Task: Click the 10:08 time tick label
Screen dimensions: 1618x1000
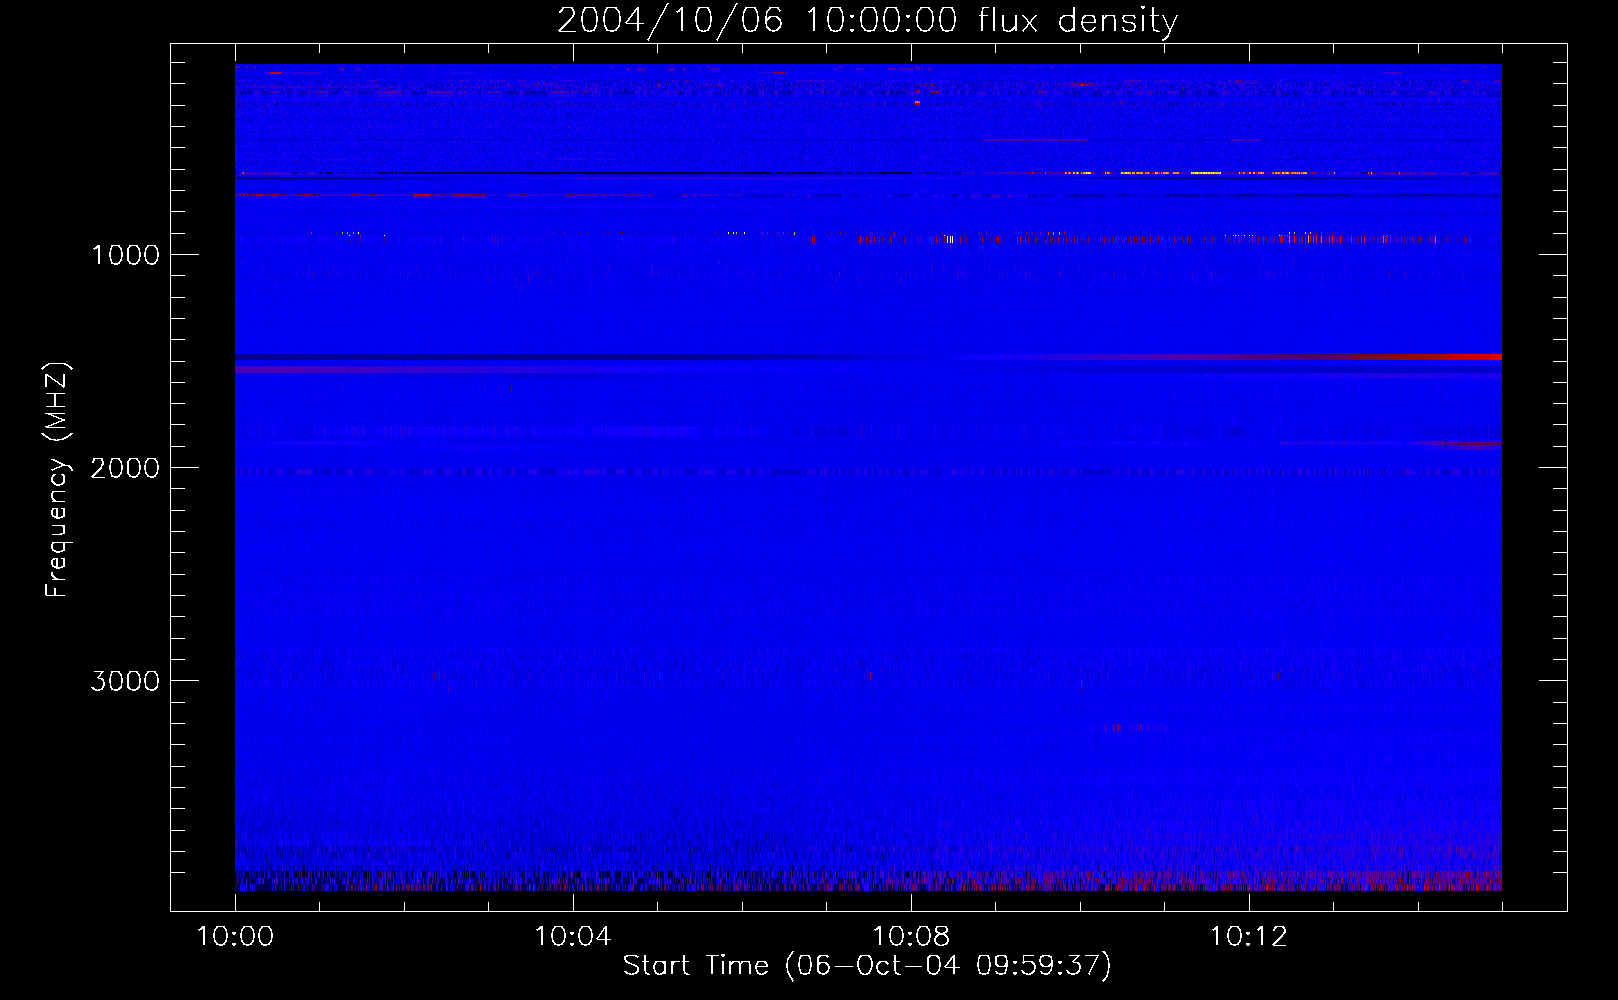Action: click(x=911, y=936)
